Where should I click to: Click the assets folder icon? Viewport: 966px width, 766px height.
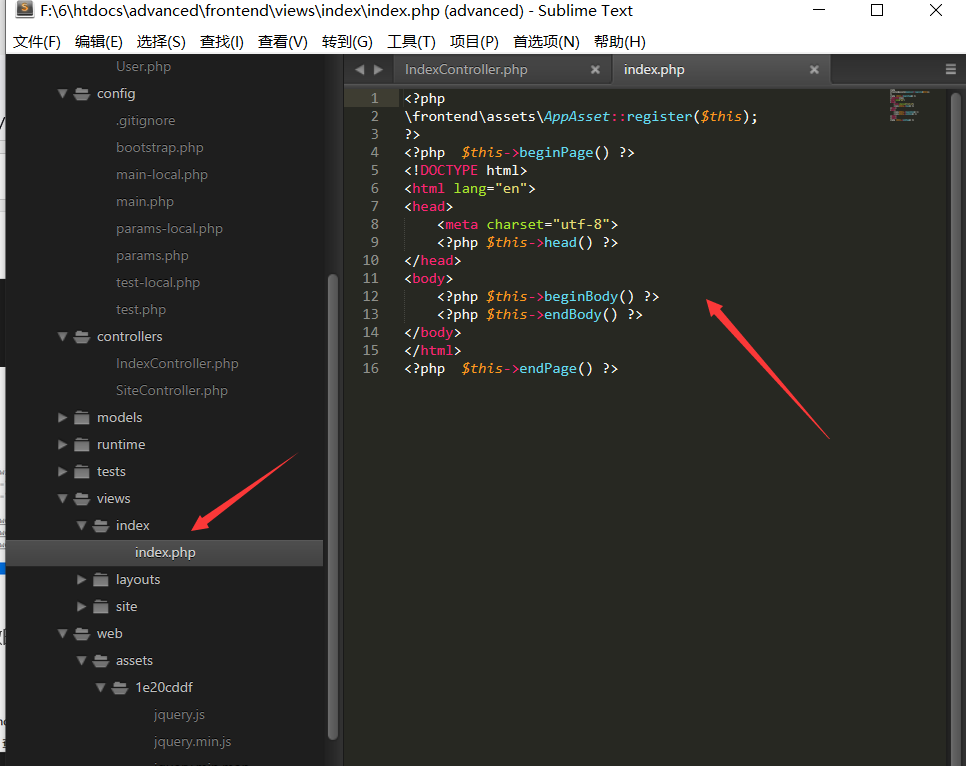click(x=100, y=661)
